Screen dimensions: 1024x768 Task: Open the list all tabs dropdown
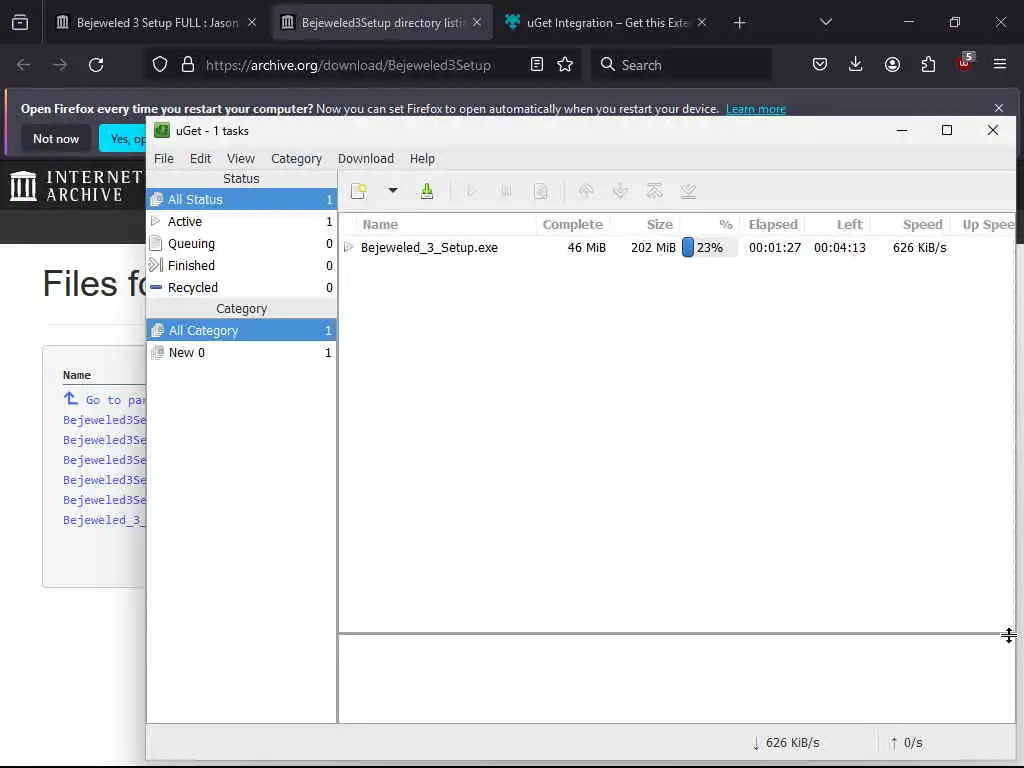point(826,22)
